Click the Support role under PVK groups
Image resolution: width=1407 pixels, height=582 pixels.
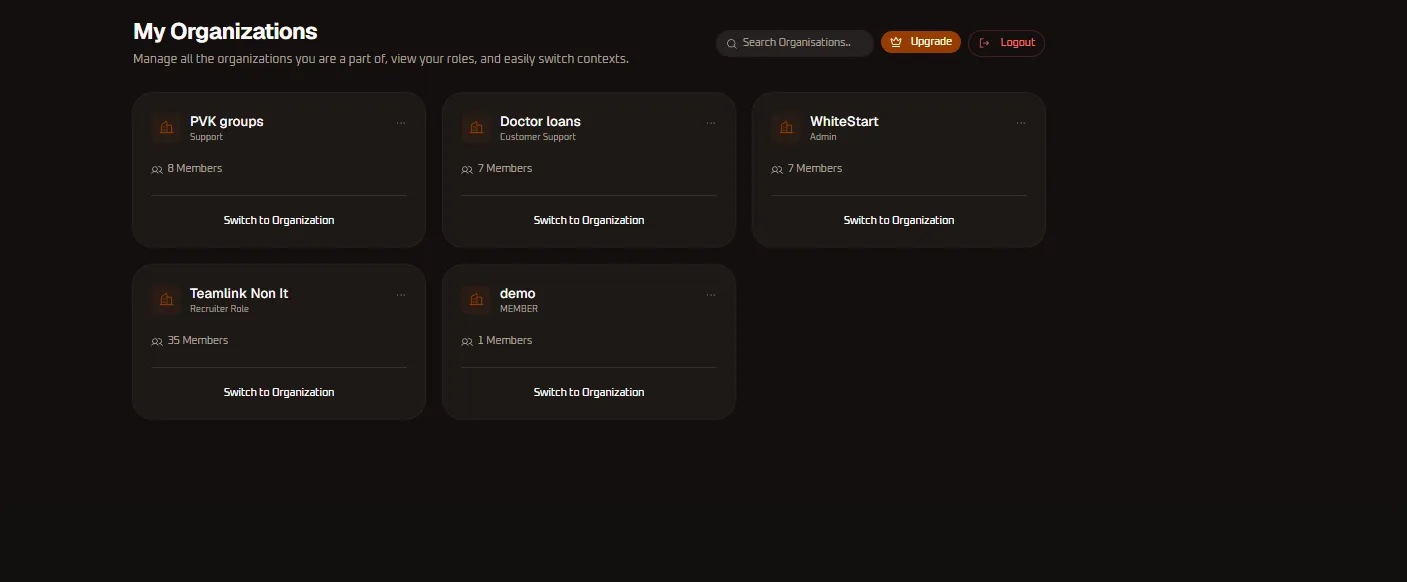click(x=206, y=137)
